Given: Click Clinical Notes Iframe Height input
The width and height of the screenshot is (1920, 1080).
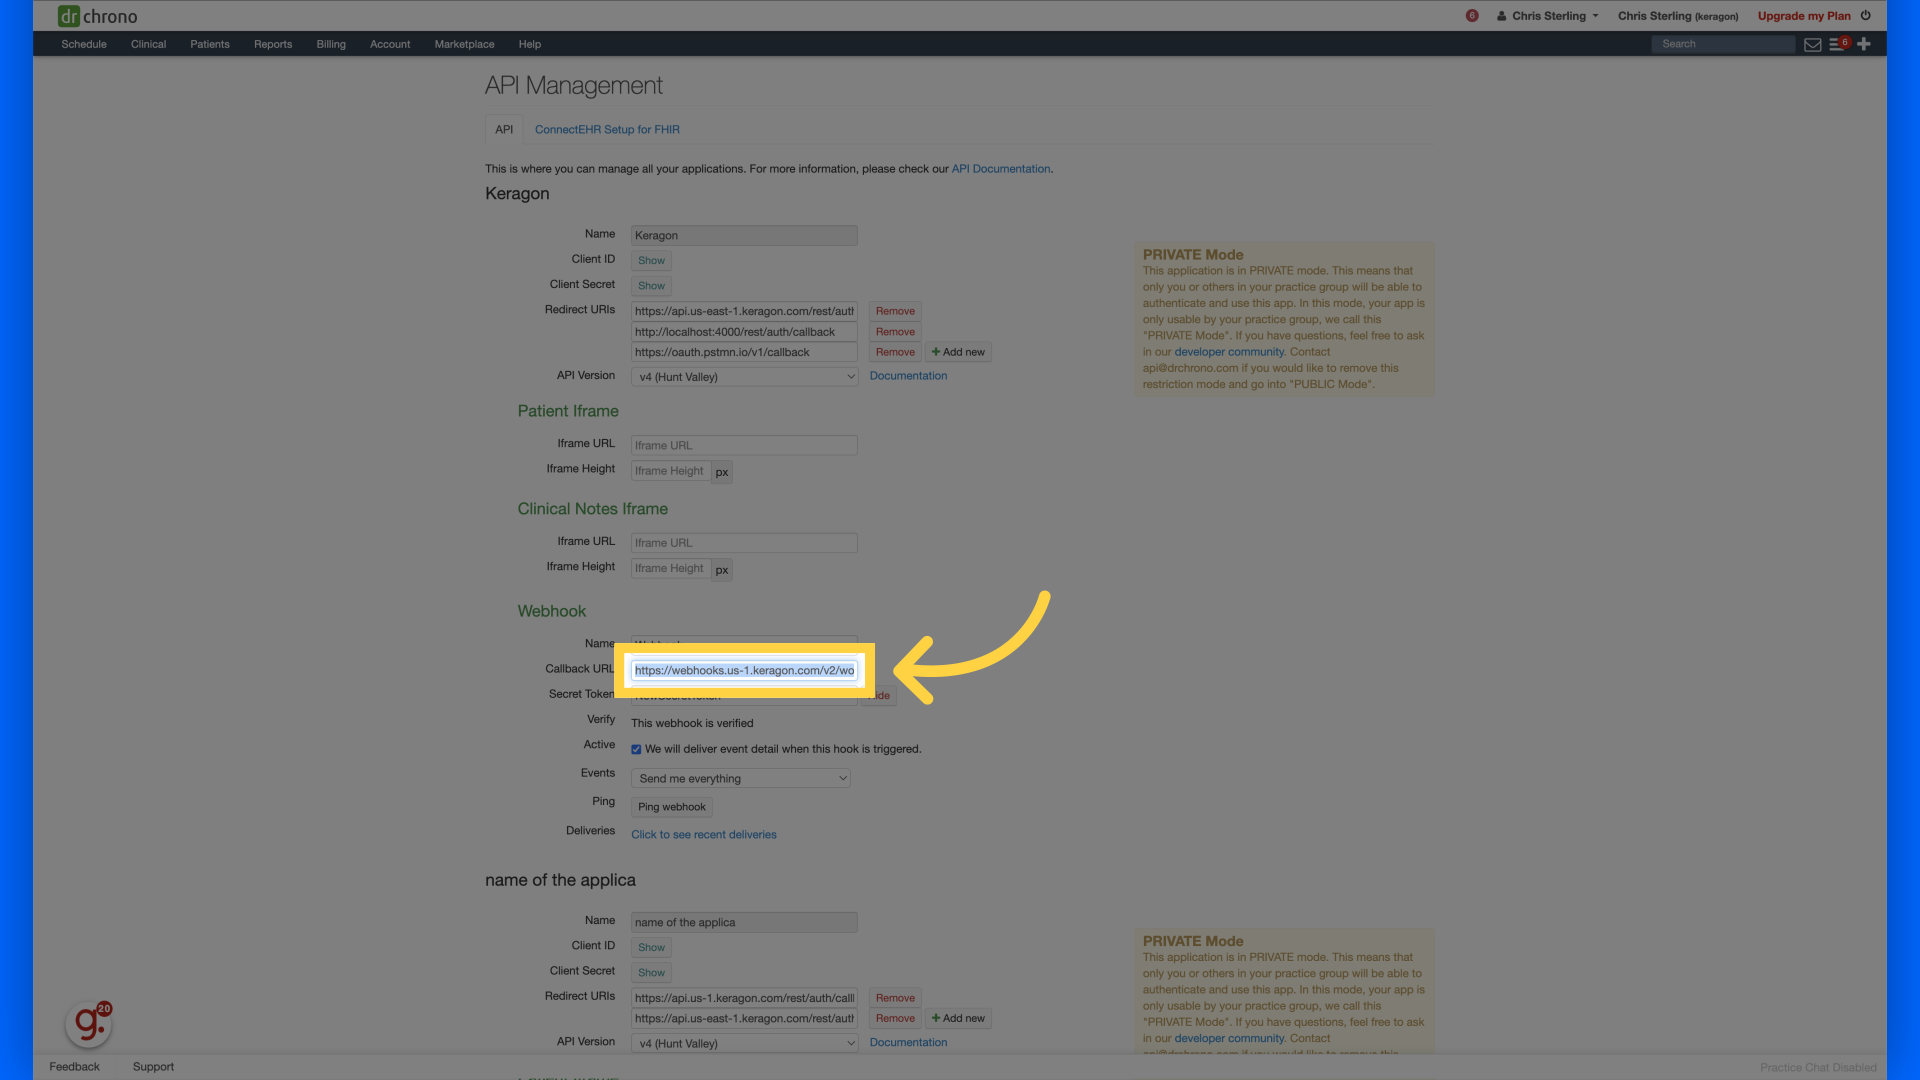Looking at the screenshot, I should [670, 568].
